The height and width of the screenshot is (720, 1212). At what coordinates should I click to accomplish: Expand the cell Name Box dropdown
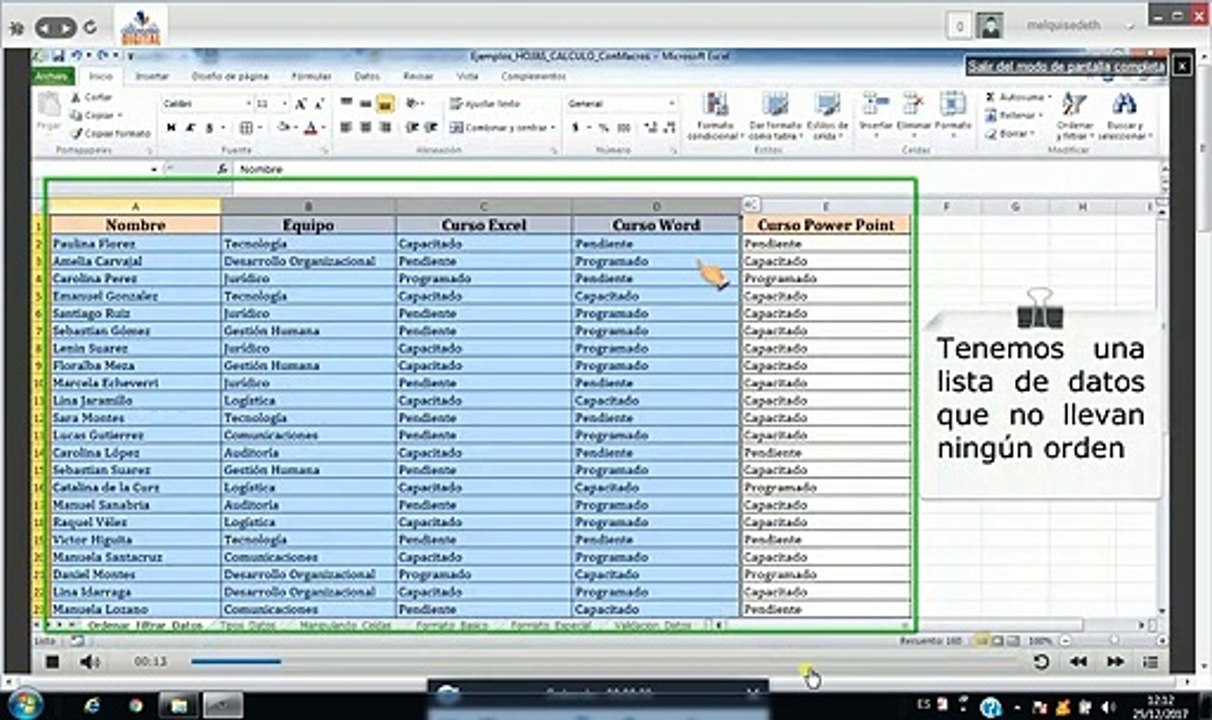point(154,170)
